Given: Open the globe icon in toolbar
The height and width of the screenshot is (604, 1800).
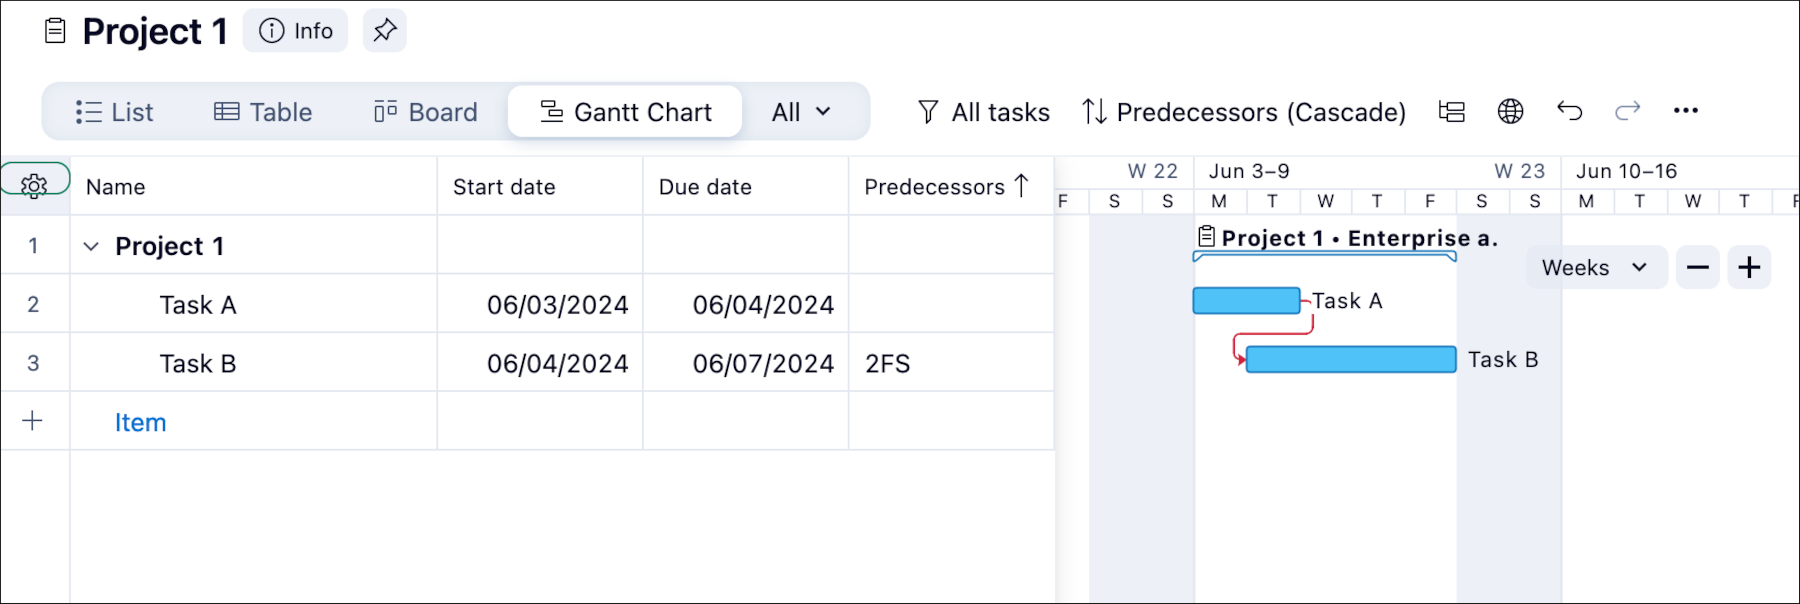Looking at the screenshot, I should (x=1510, y=111).
